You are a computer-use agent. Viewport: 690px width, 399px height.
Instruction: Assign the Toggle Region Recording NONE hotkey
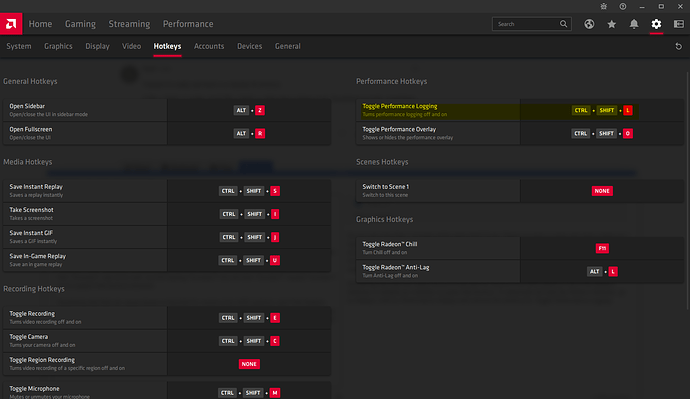(249, 364)
